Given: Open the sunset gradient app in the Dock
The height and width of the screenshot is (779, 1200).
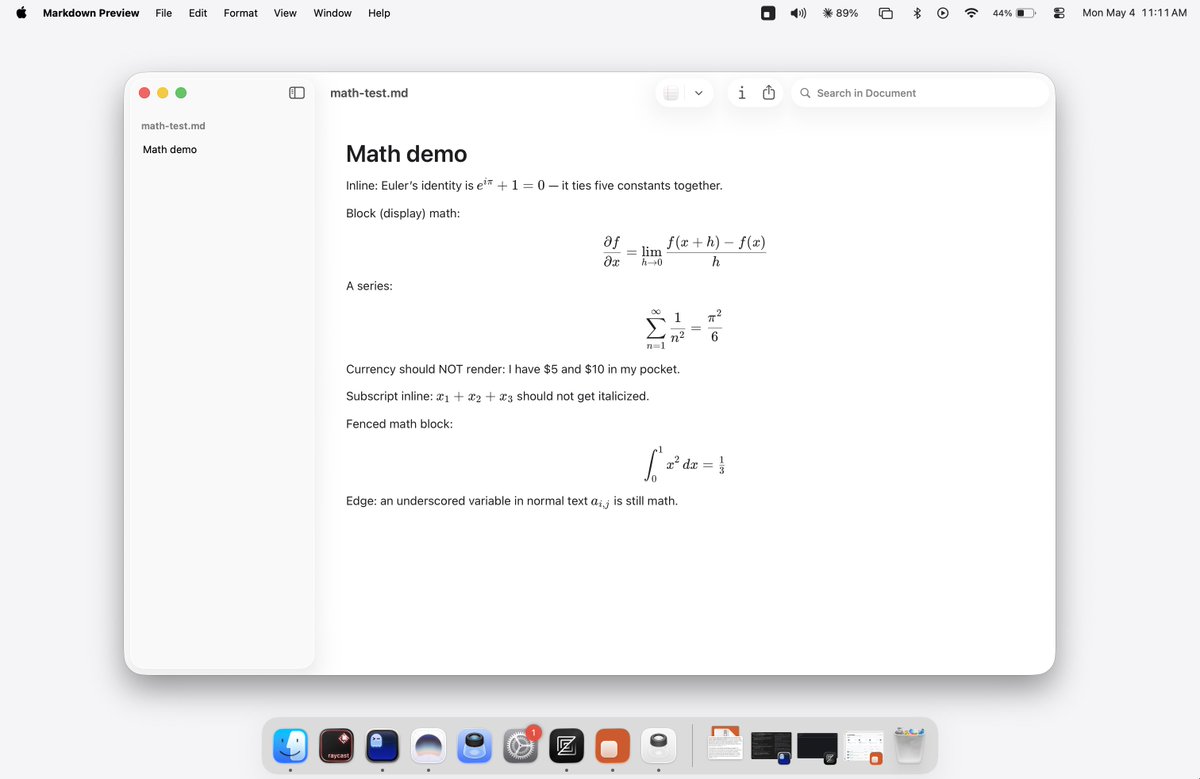Looking at the screenshot, I should pyautogui.click(x=429, y=745).
